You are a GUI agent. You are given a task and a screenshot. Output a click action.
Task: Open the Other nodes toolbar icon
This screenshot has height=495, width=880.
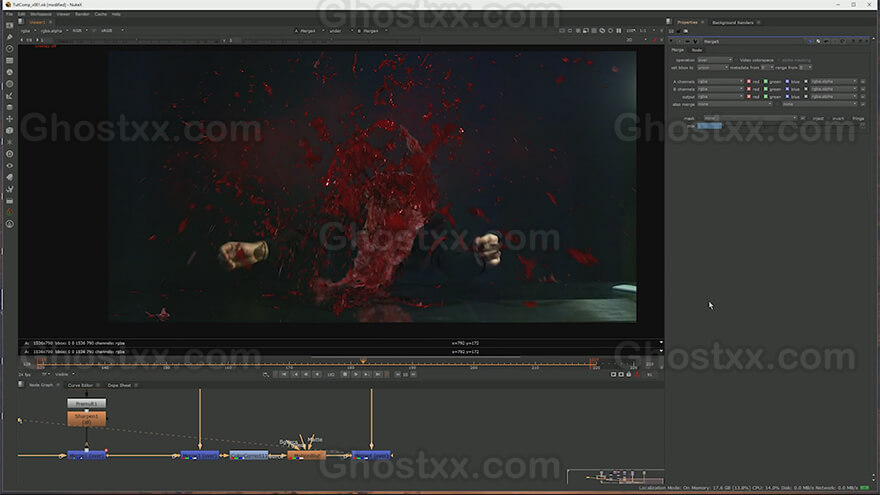point(10,201)
